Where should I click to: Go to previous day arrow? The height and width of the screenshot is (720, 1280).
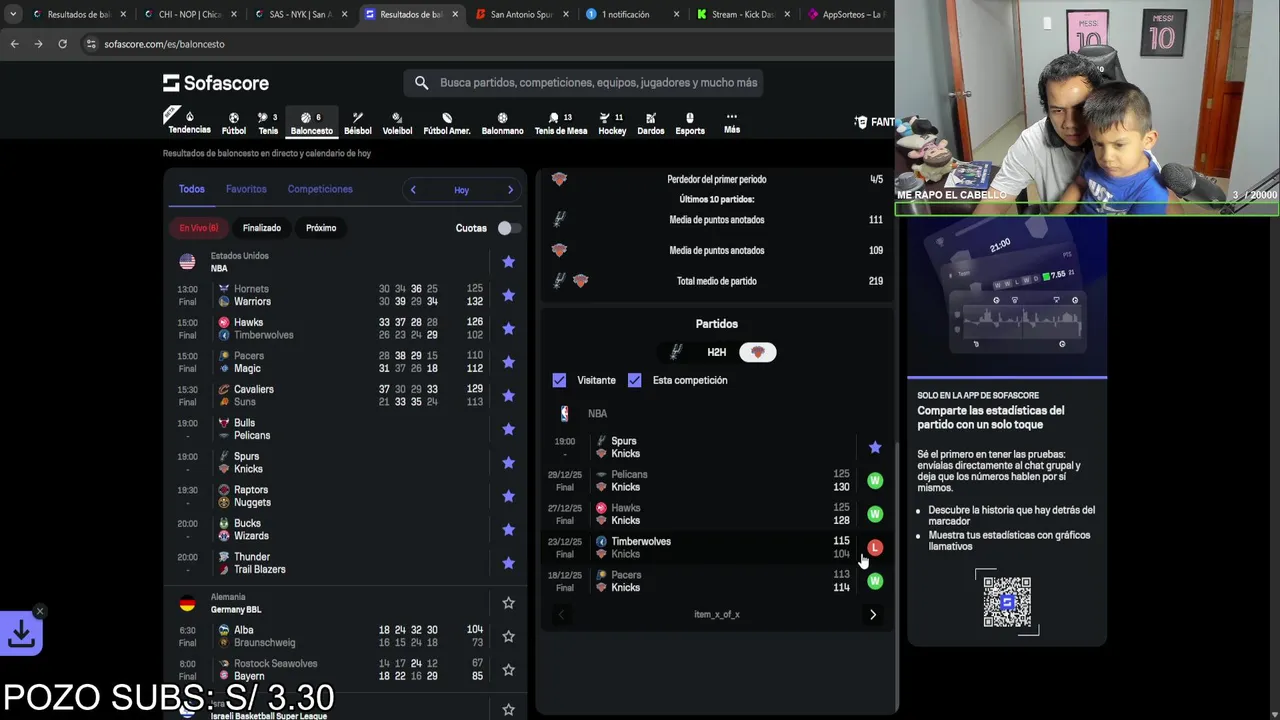coord(413,190)
